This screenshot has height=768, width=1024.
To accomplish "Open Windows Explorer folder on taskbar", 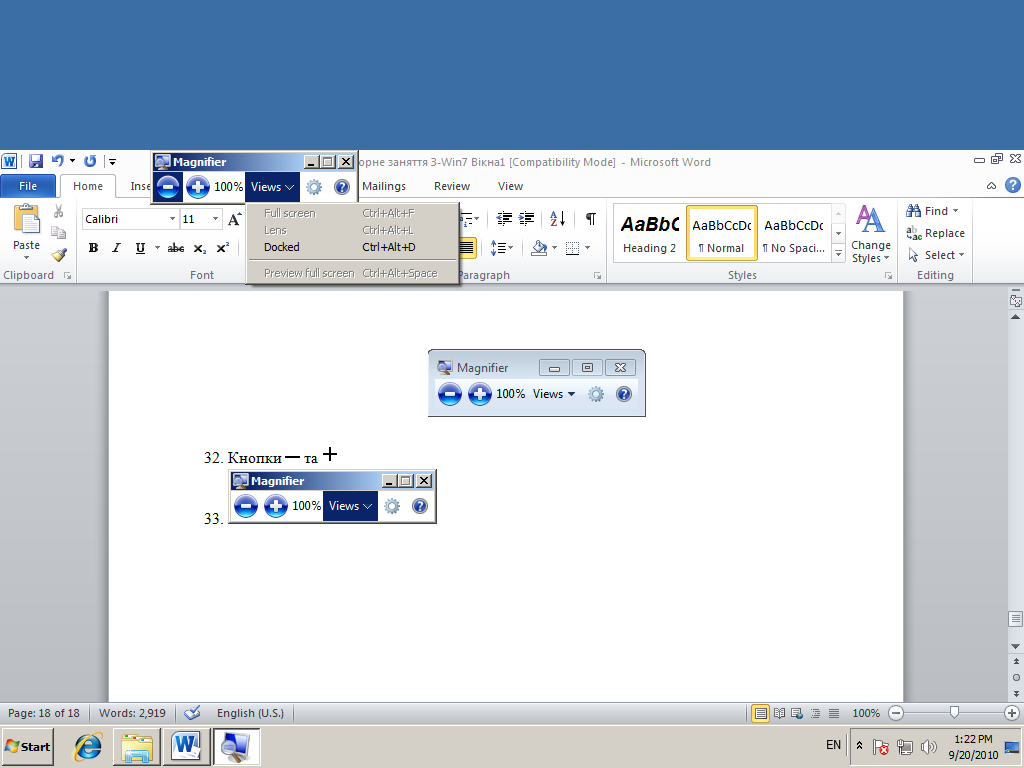I will tap(137, 747).
